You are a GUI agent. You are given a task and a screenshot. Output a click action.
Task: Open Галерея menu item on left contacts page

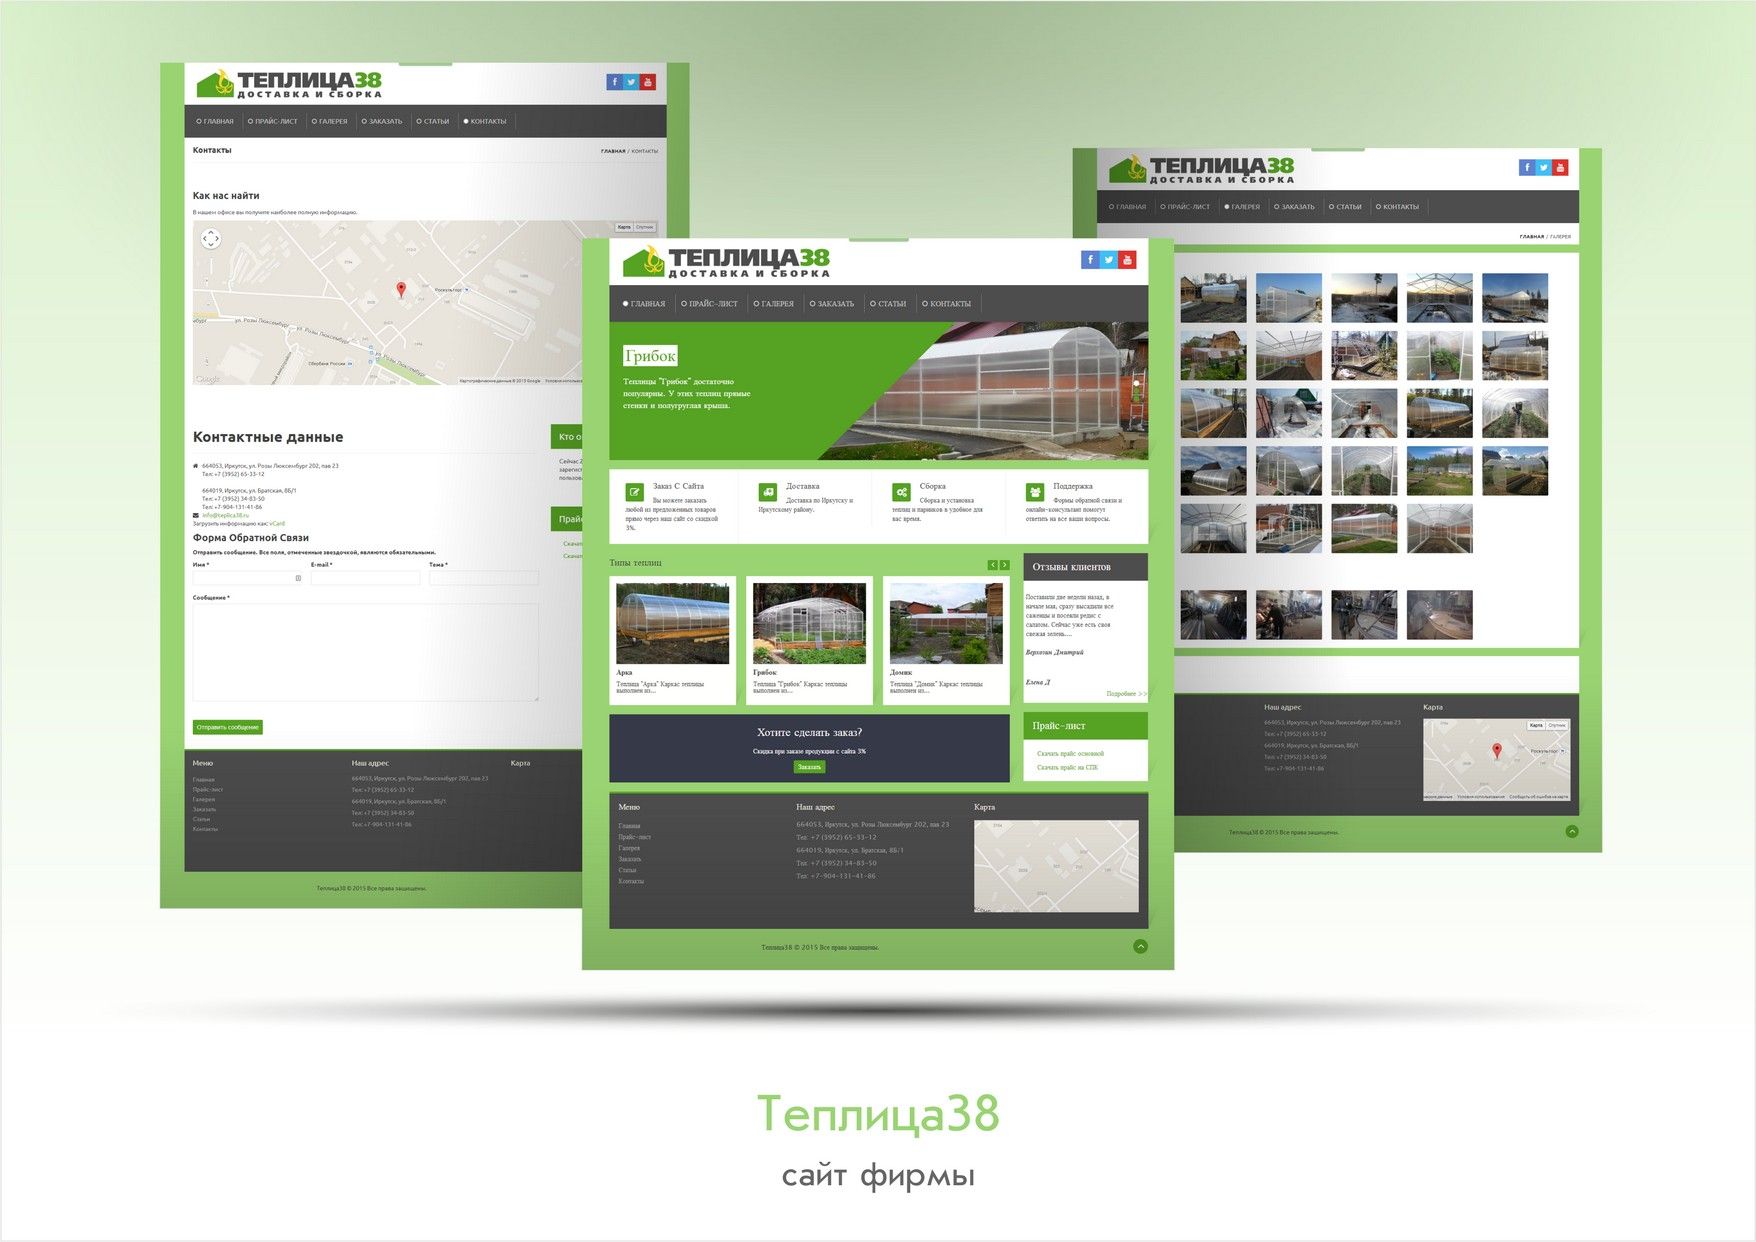pos(330,122)
